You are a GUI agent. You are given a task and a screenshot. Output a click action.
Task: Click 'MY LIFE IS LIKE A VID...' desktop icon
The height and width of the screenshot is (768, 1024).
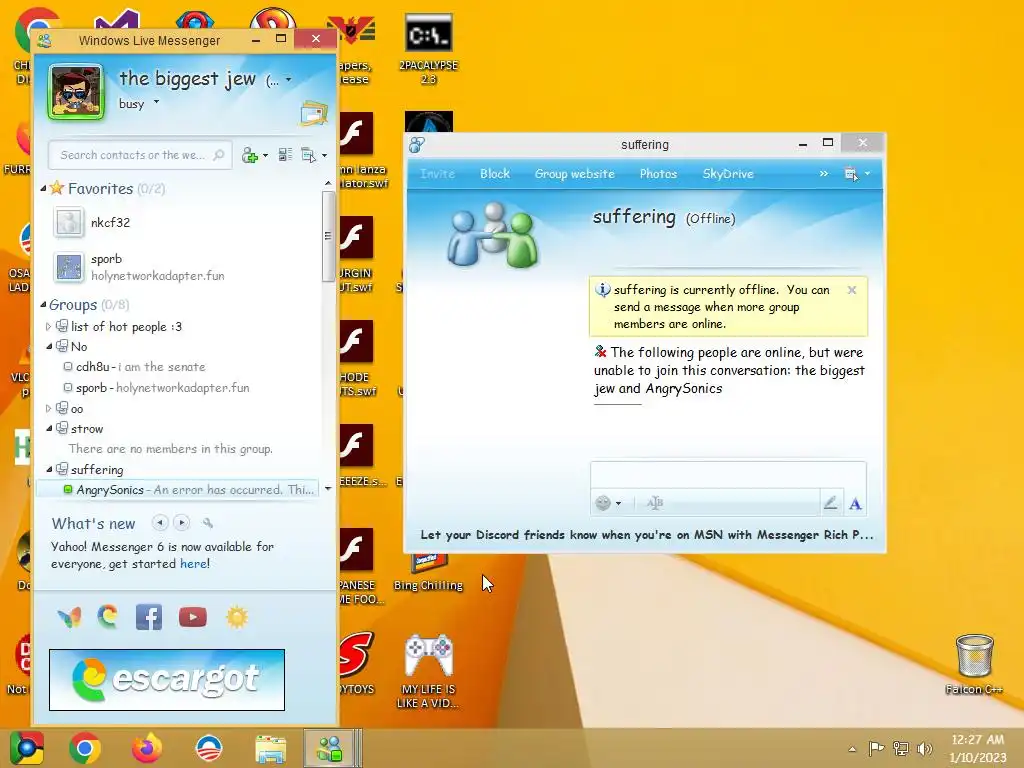(428, 672)
